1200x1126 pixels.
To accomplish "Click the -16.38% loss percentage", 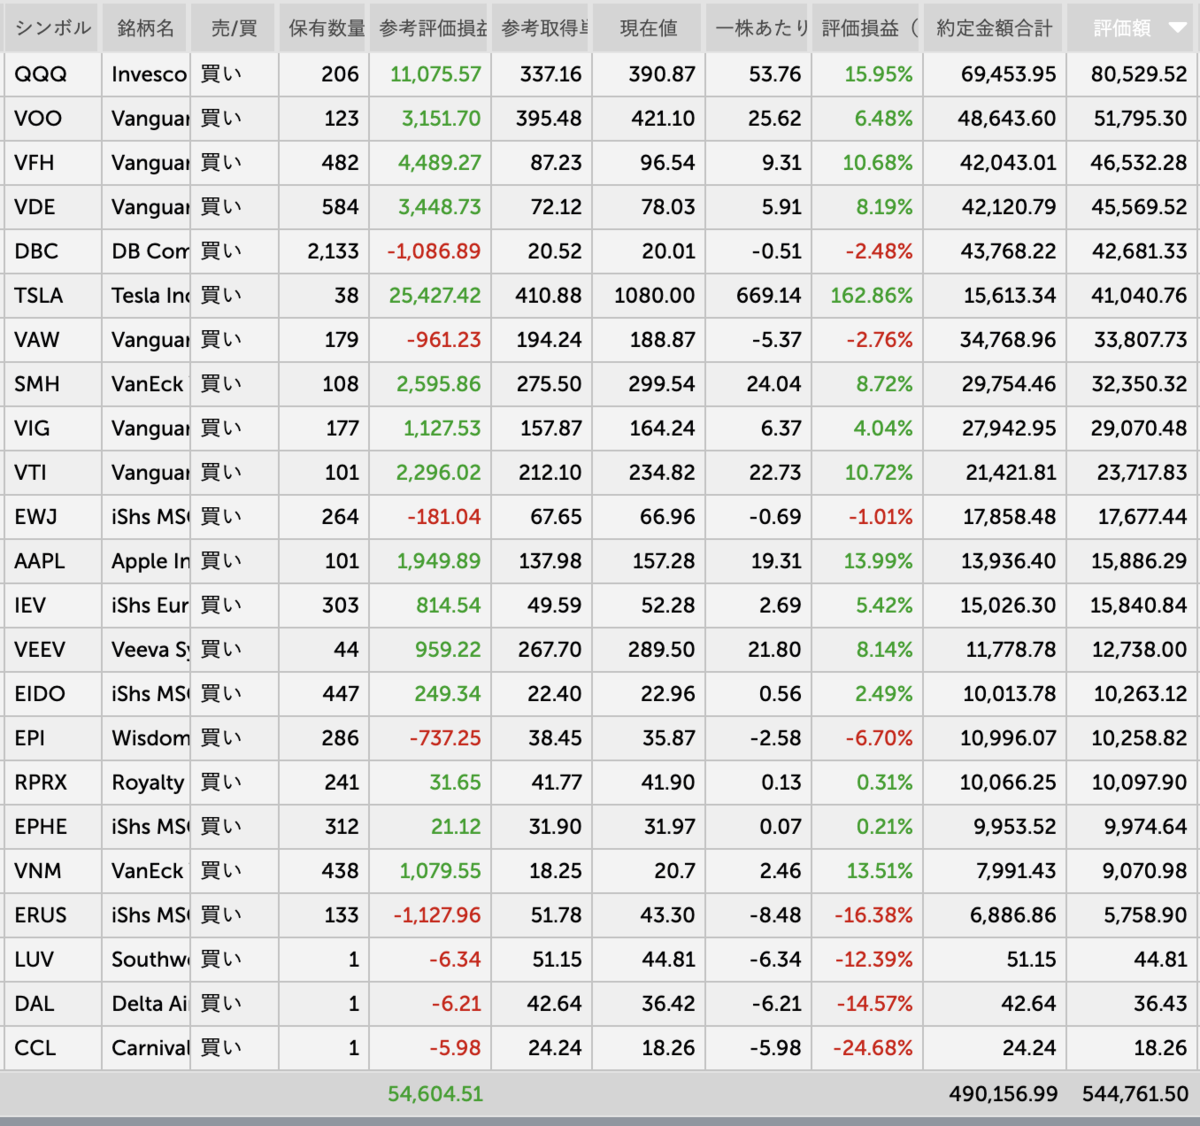I will coord(873,915).
